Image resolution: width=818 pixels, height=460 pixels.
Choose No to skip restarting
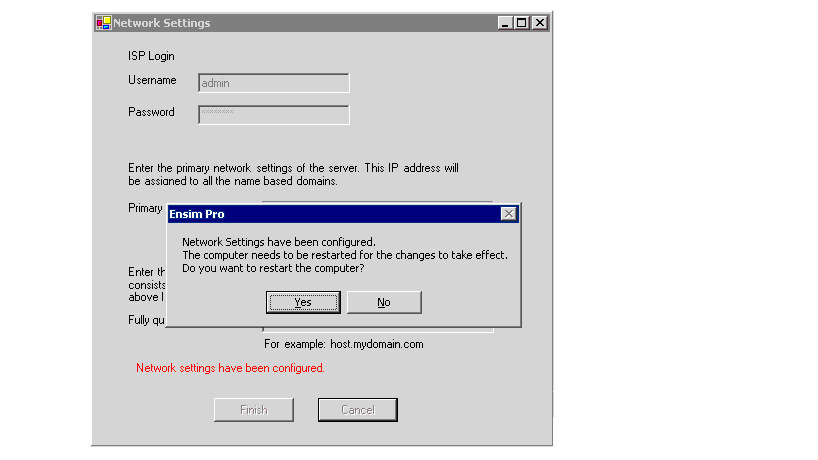(x=384, y=302)
